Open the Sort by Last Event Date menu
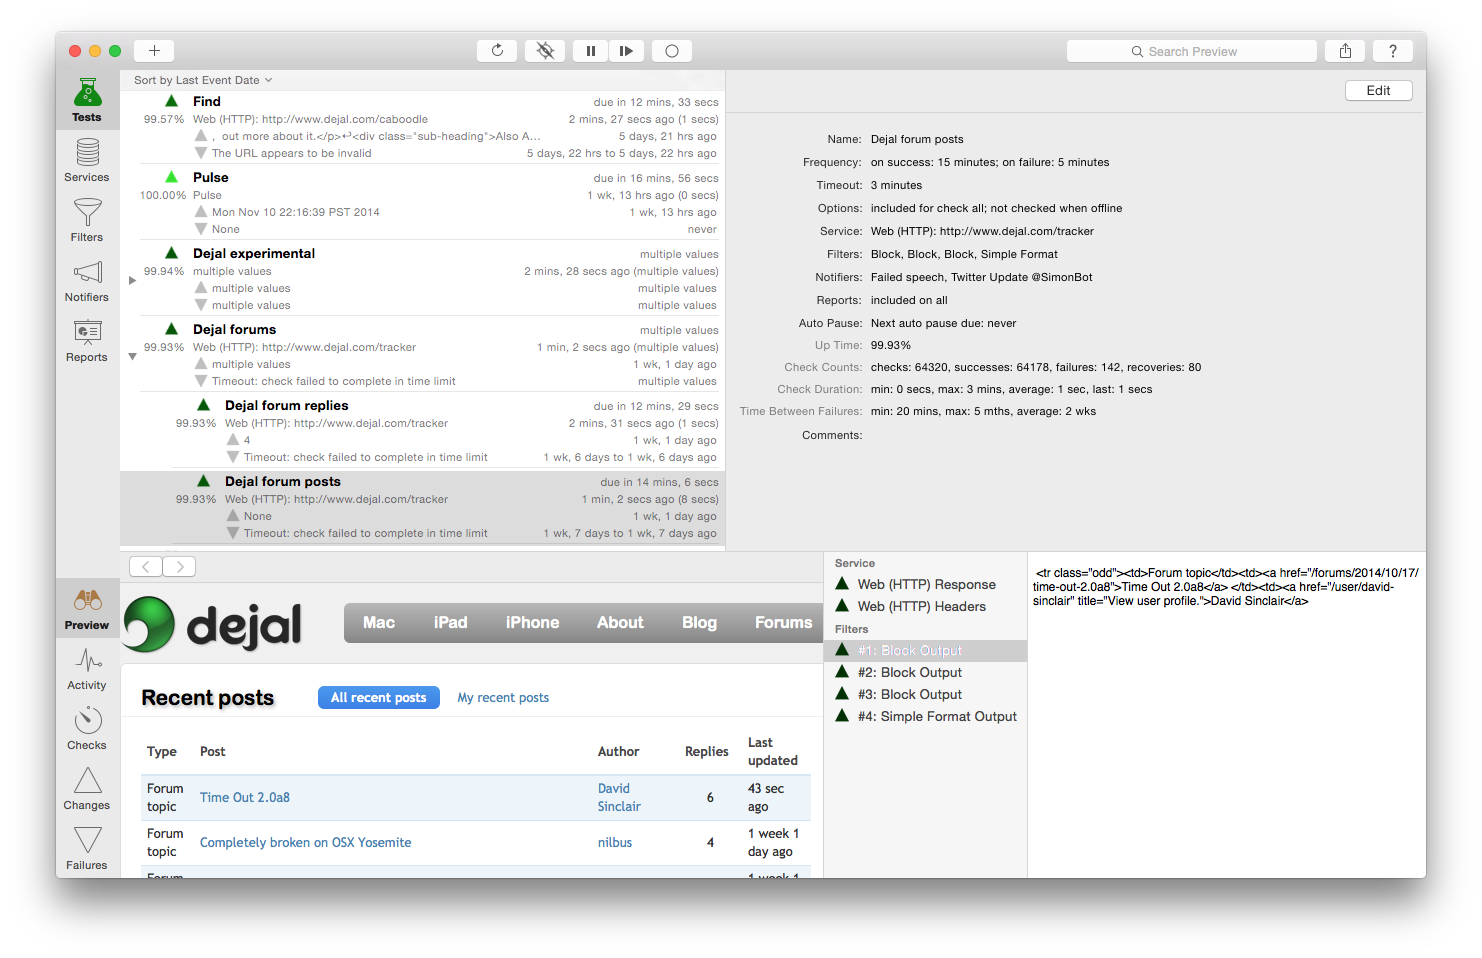Screen dimensions: 1482x958 [x=203, y=80]
